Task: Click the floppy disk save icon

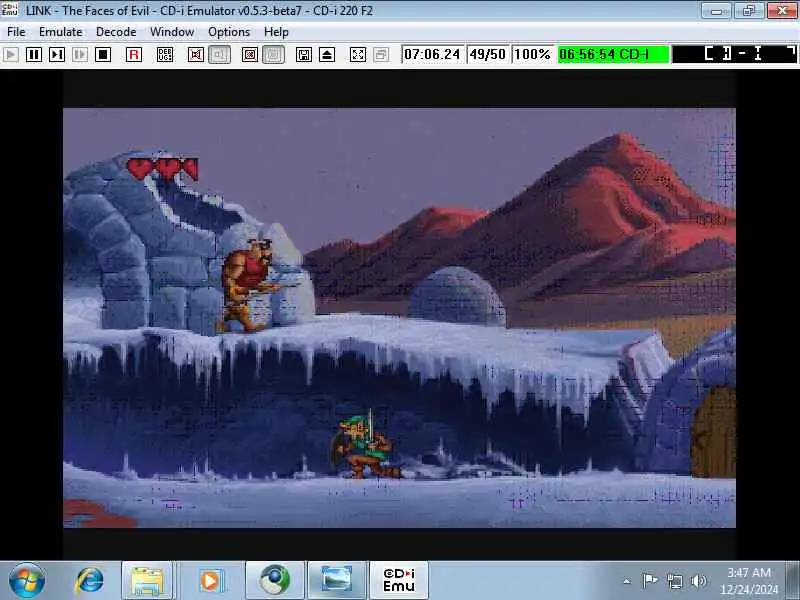Action: (x=304, y=55)
